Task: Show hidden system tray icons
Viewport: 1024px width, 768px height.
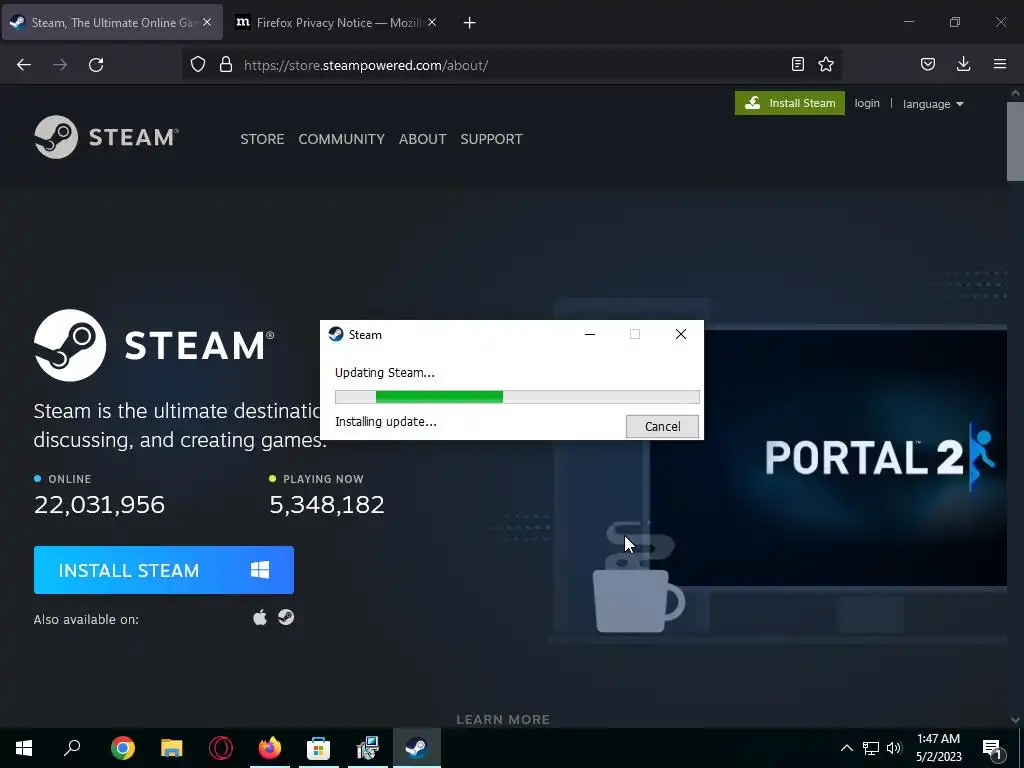Action: (x=846, y=748)
